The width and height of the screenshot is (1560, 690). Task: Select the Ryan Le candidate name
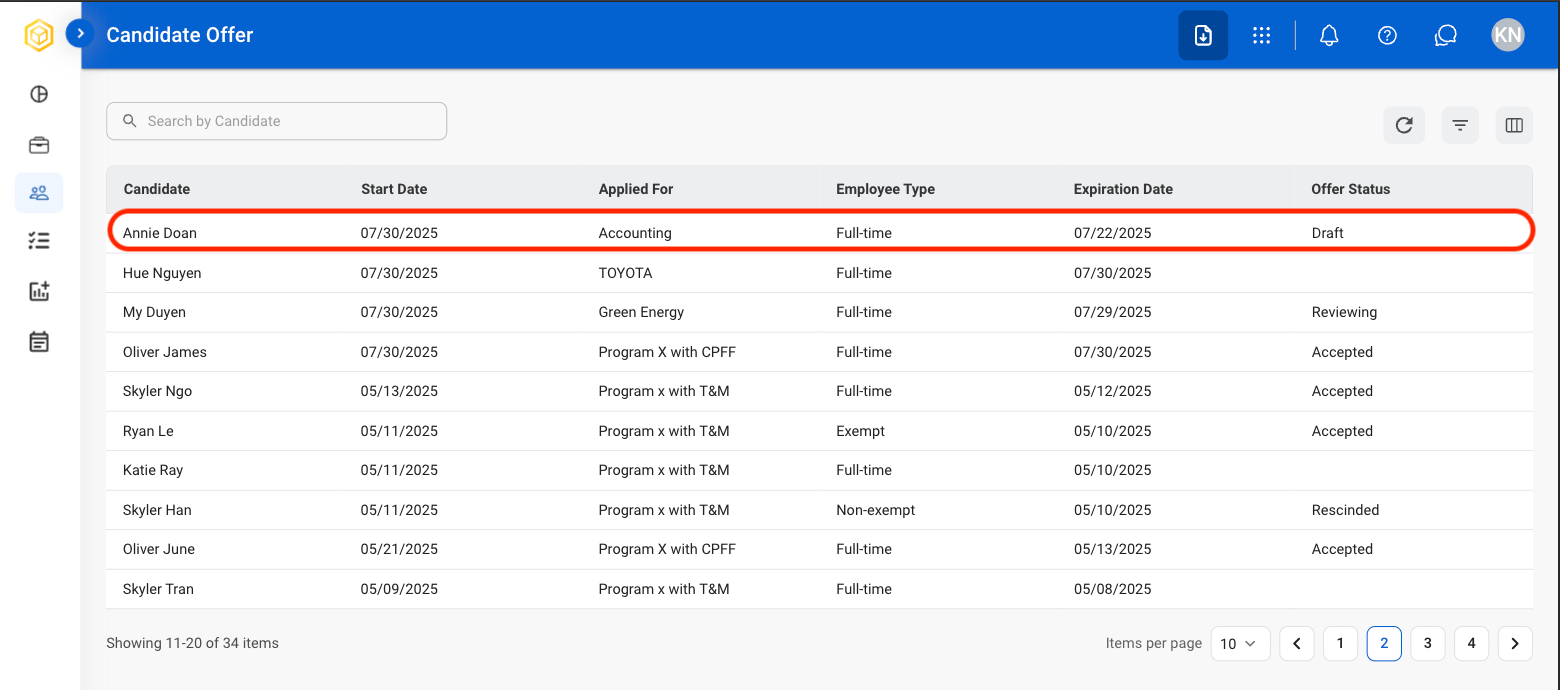pyautogui.click(x=148, y=431)
